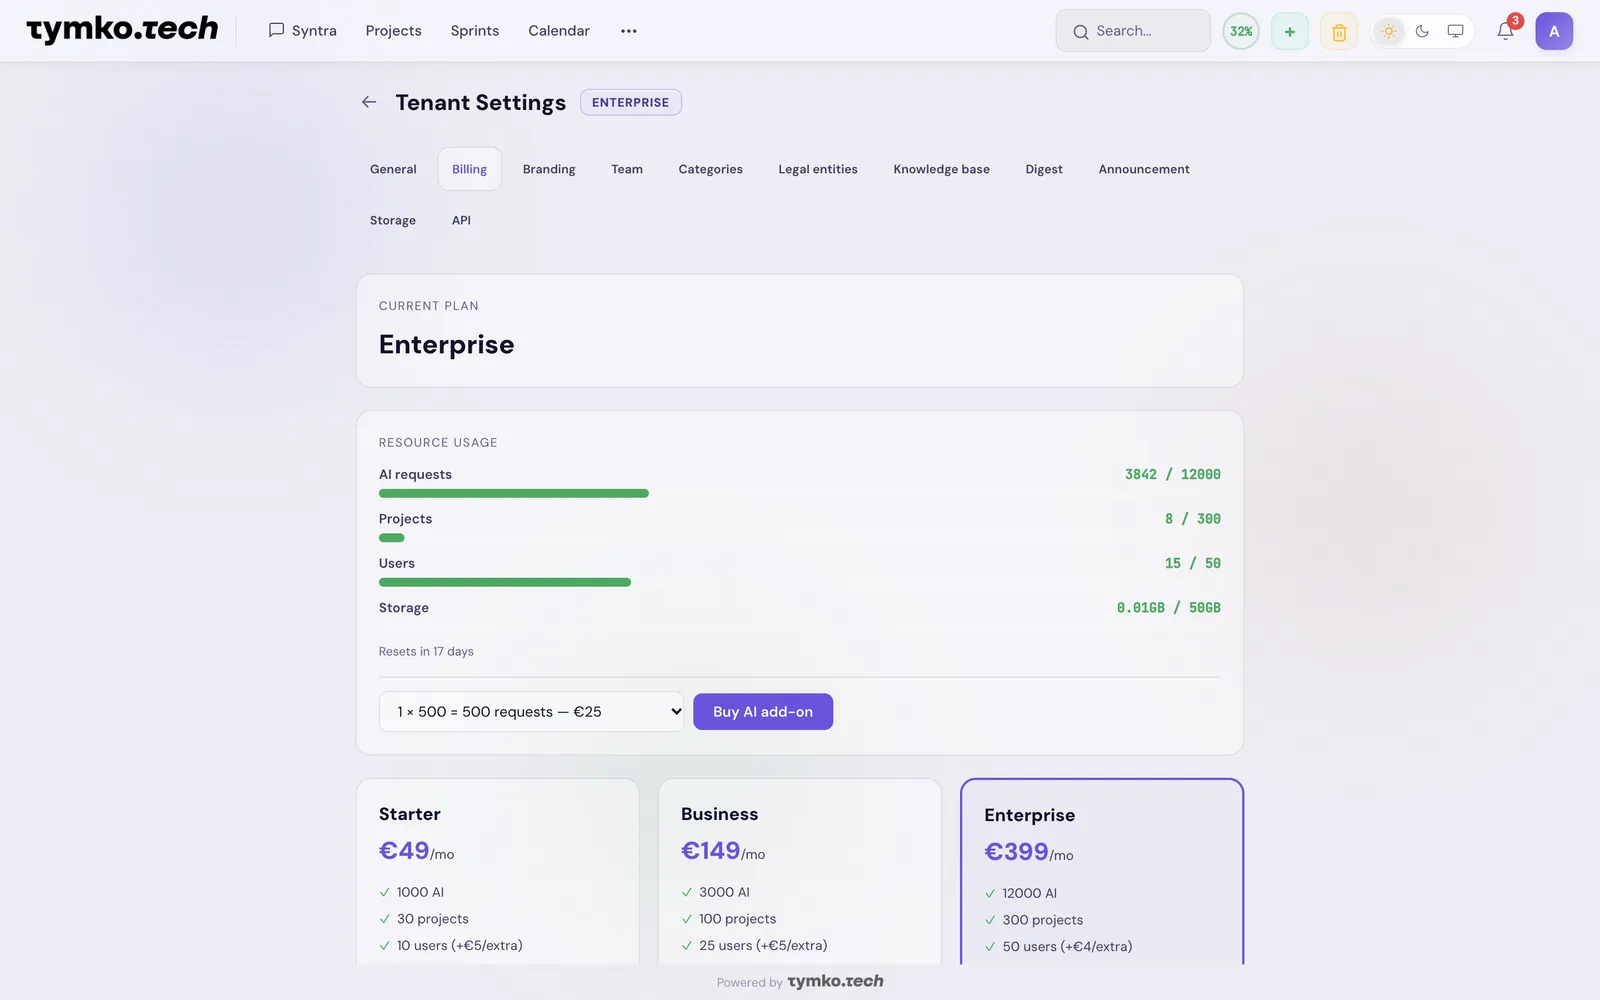Open the user avatar menu
The width and height of the screenshot is (1600, 1000).
(x=1554, y=31)
